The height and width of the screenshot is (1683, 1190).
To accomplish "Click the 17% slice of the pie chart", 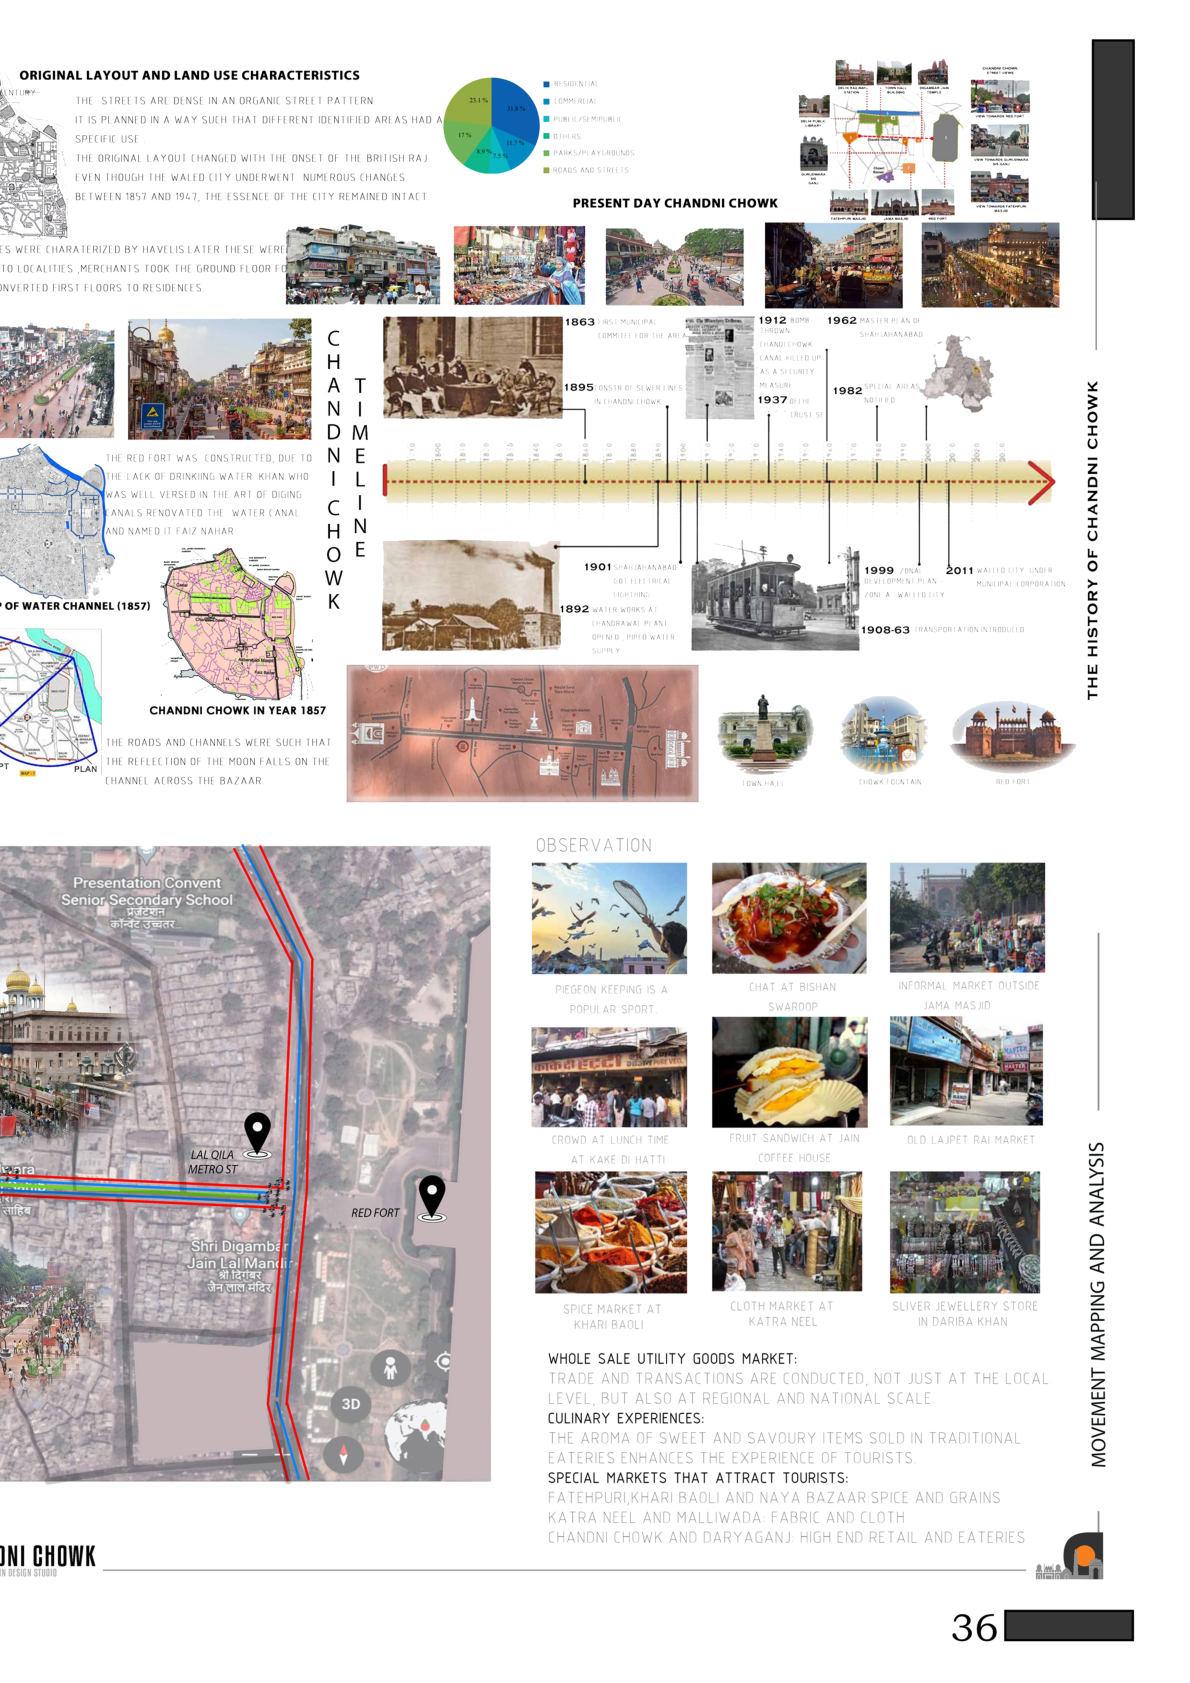I will pos(465,138).
